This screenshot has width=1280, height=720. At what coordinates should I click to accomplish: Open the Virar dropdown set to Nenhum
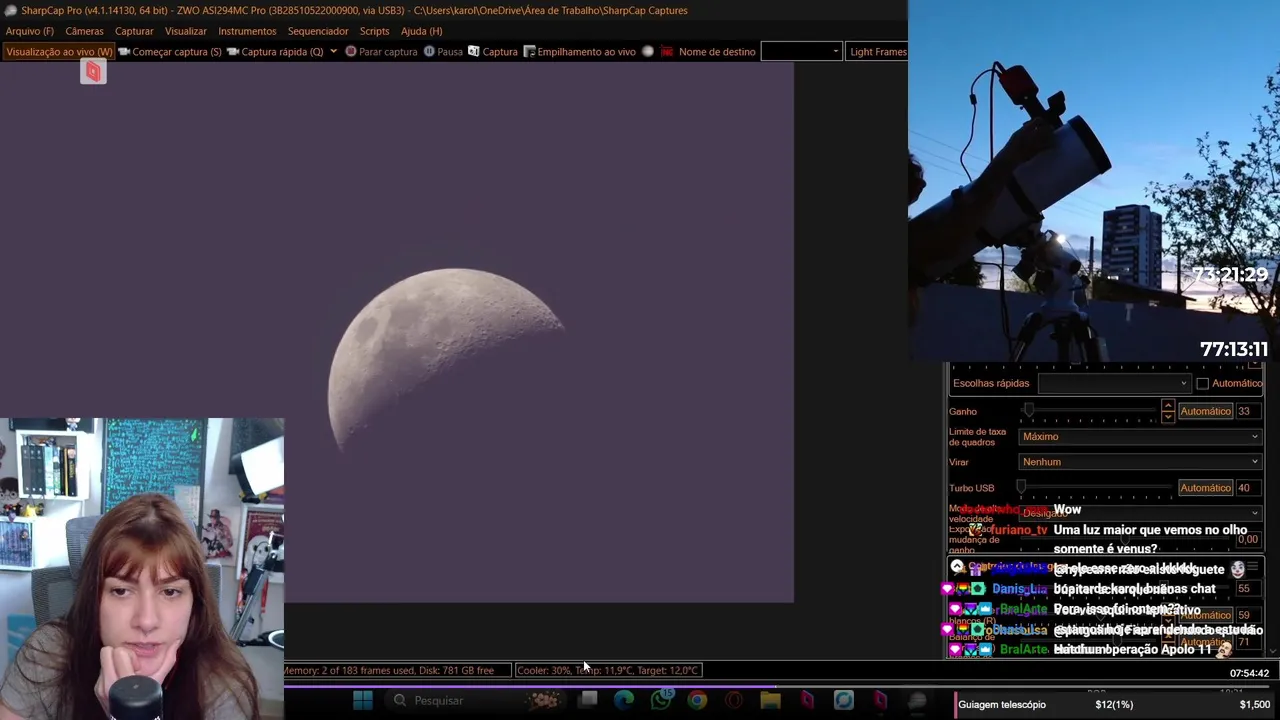[x=1141, y=462]
